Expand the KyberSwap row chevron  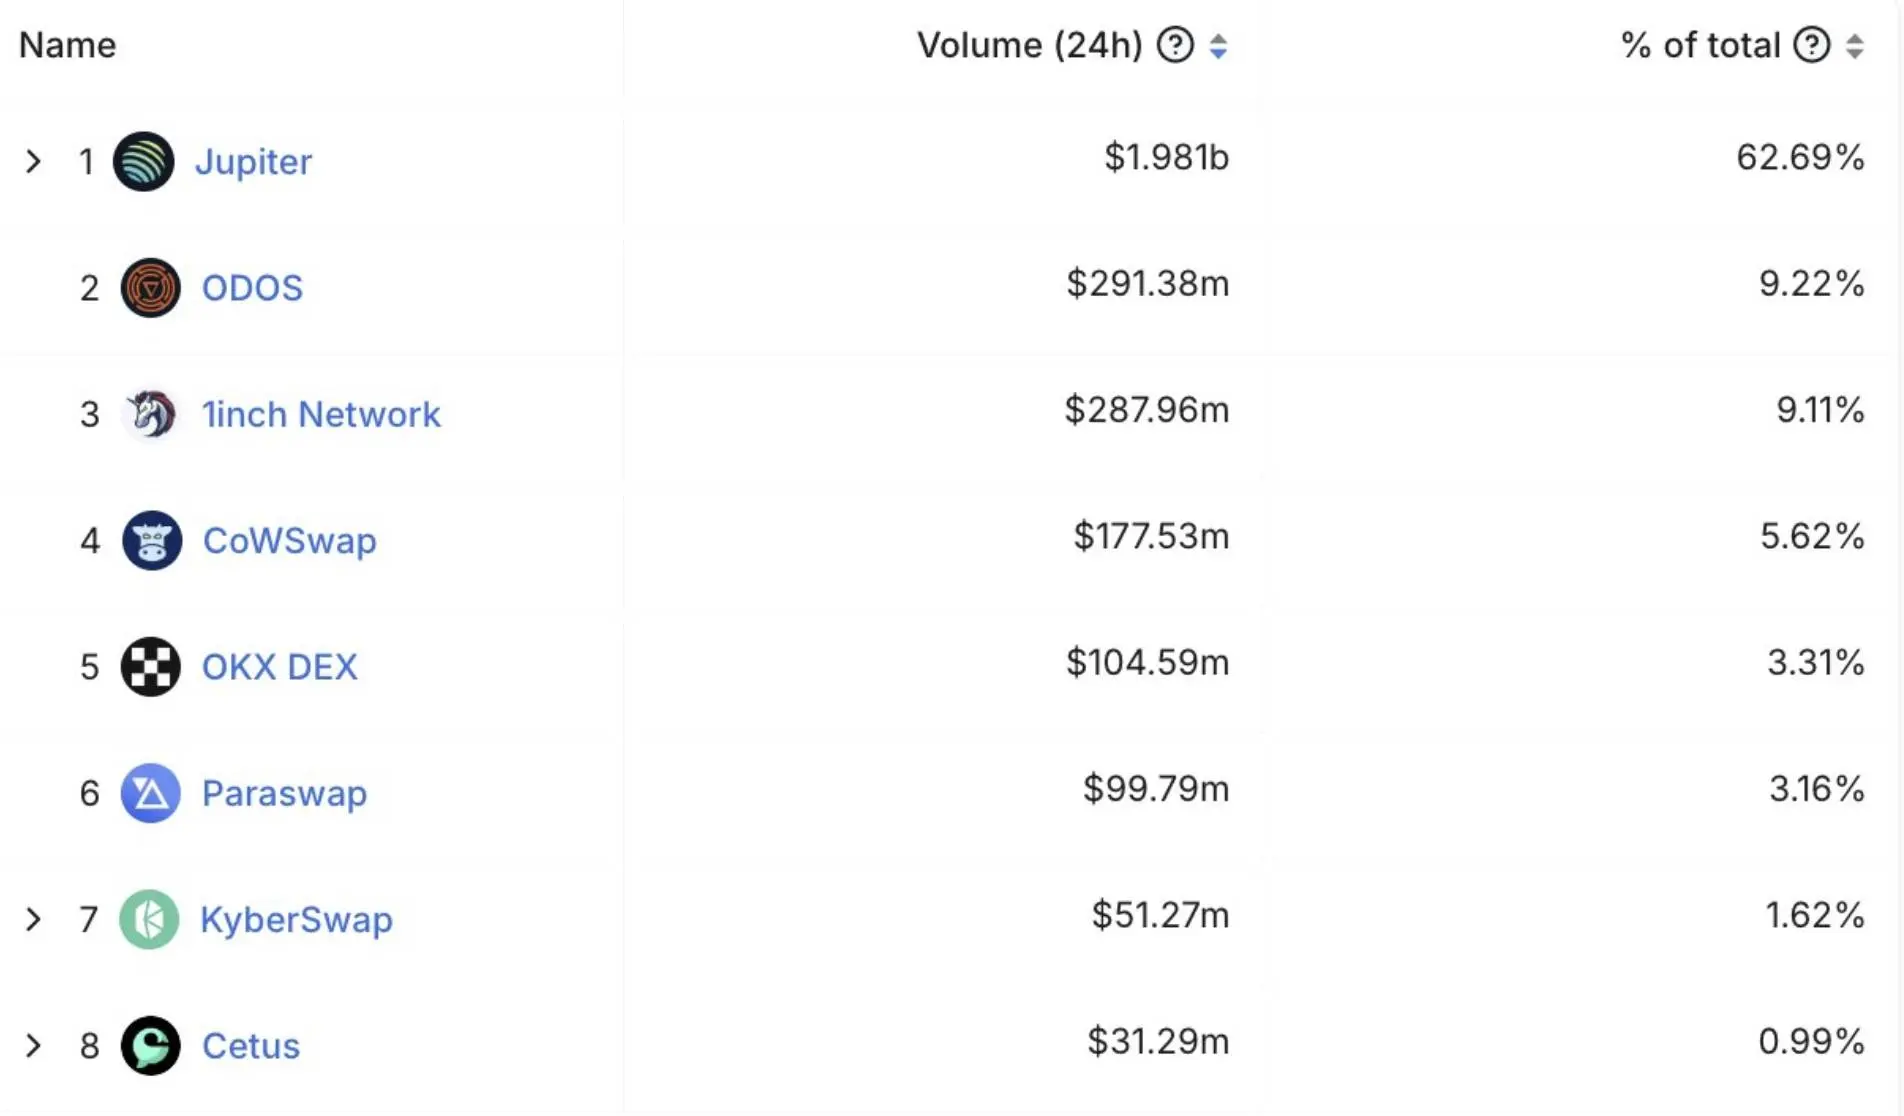(x=33, y=919)
